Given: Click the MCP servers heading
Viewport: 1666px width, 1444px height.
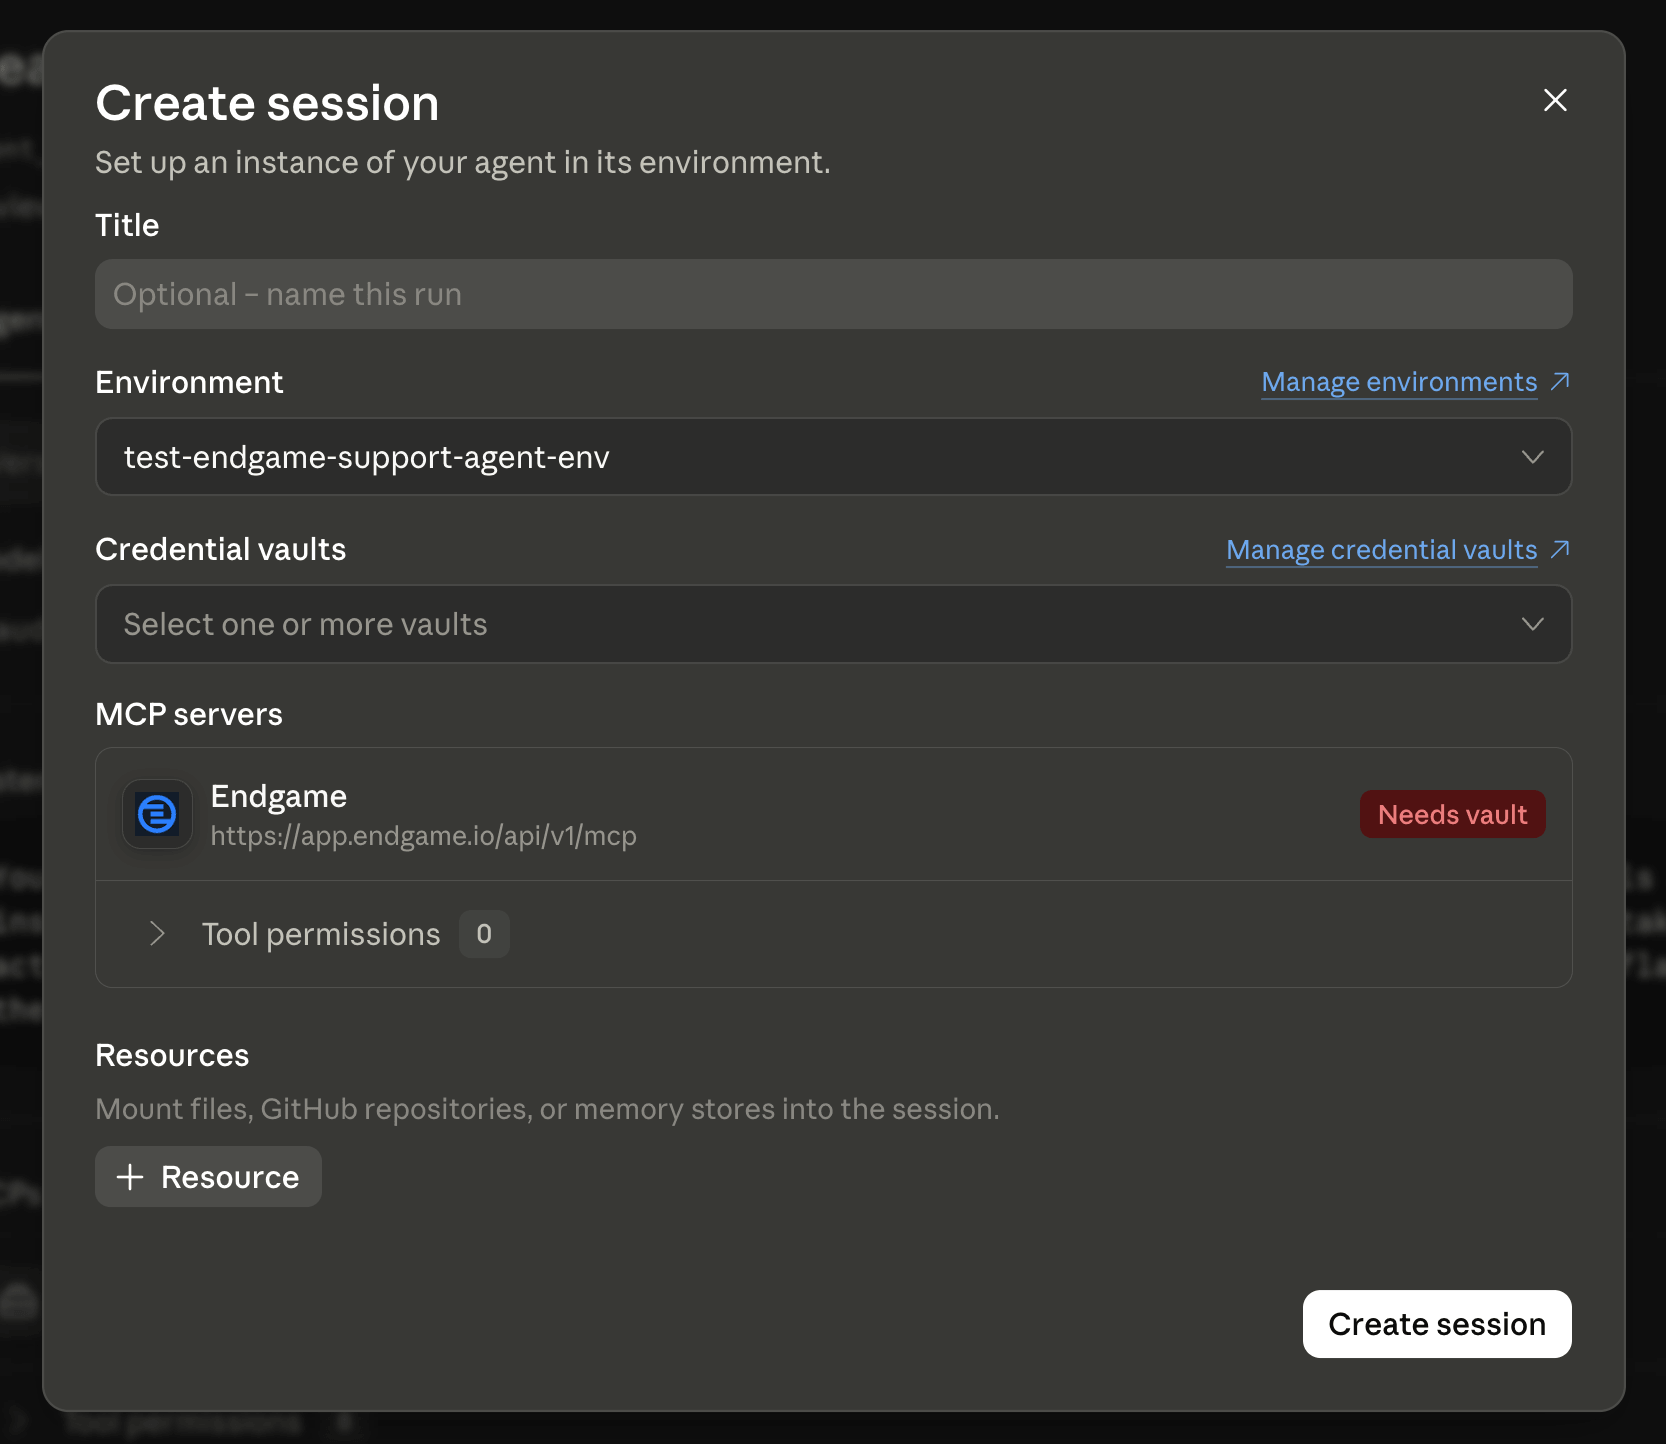Looking at the screenshot, I should point(189,714).
